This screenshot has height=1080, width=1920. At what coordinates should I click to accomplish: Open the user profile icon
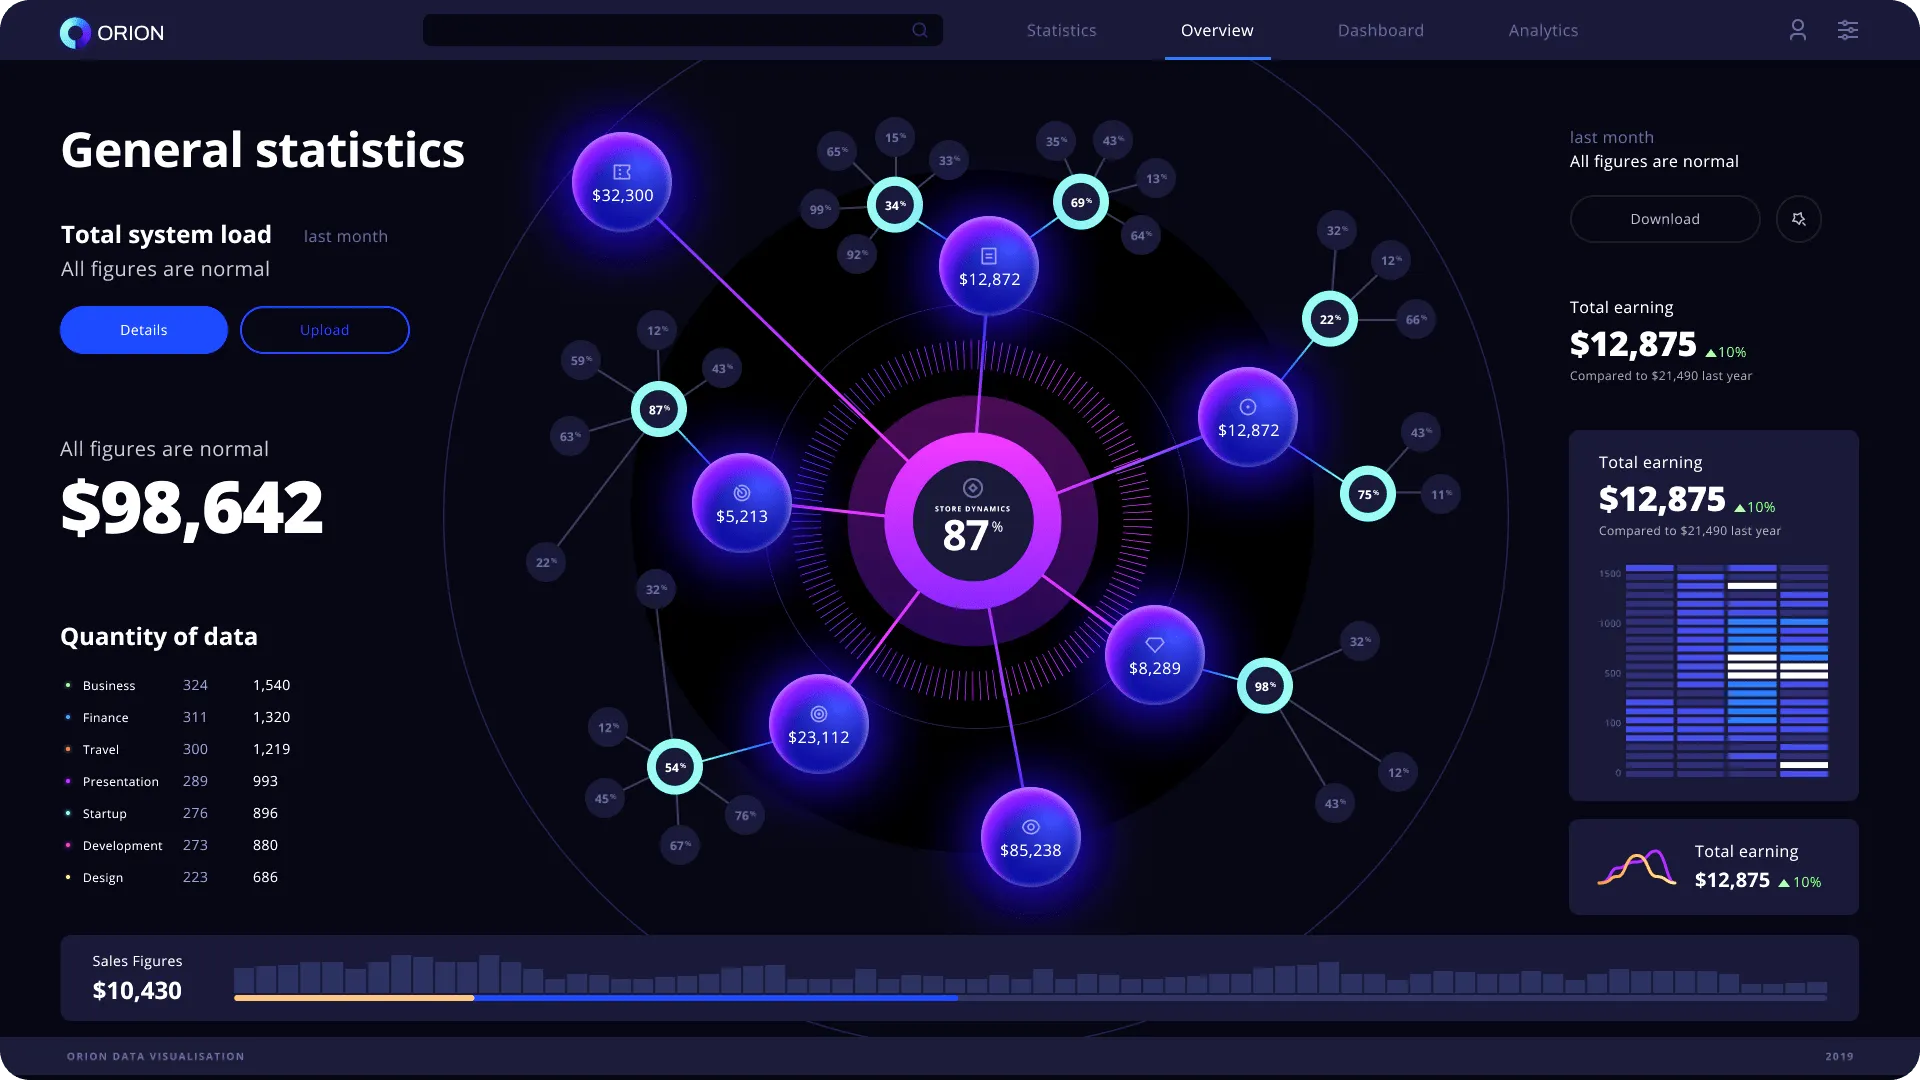(x=1797, y=30)
